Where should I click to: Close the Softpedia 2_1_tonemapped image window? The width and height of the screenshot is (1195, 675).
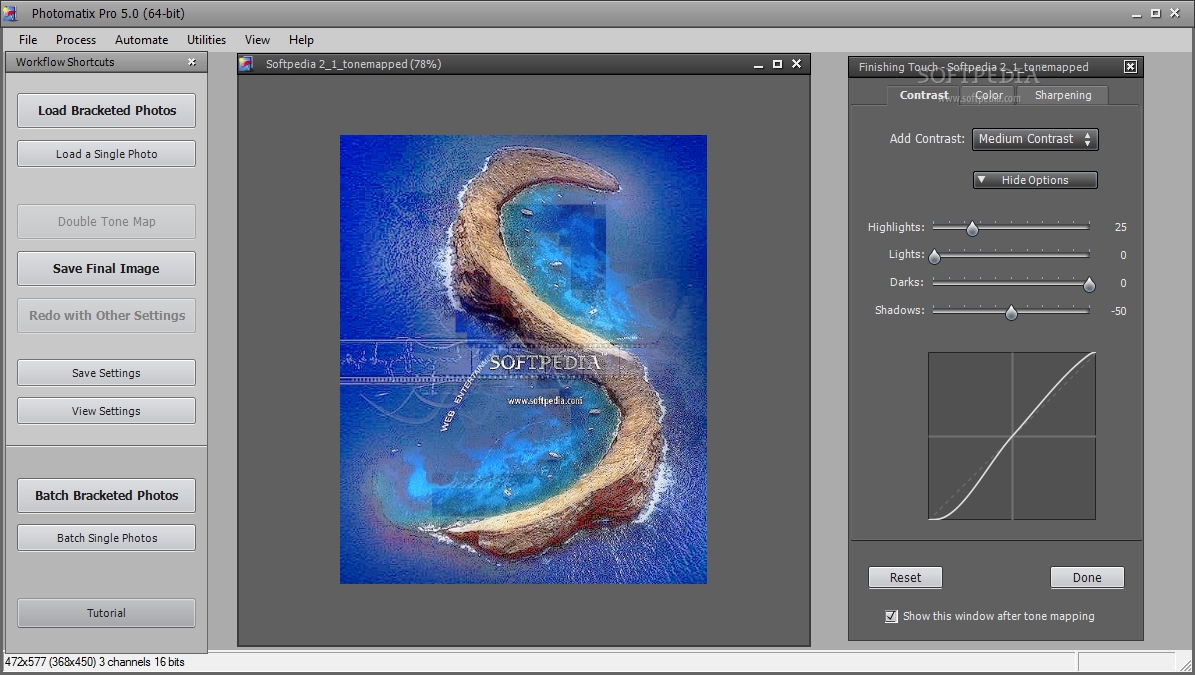point(796,64)
